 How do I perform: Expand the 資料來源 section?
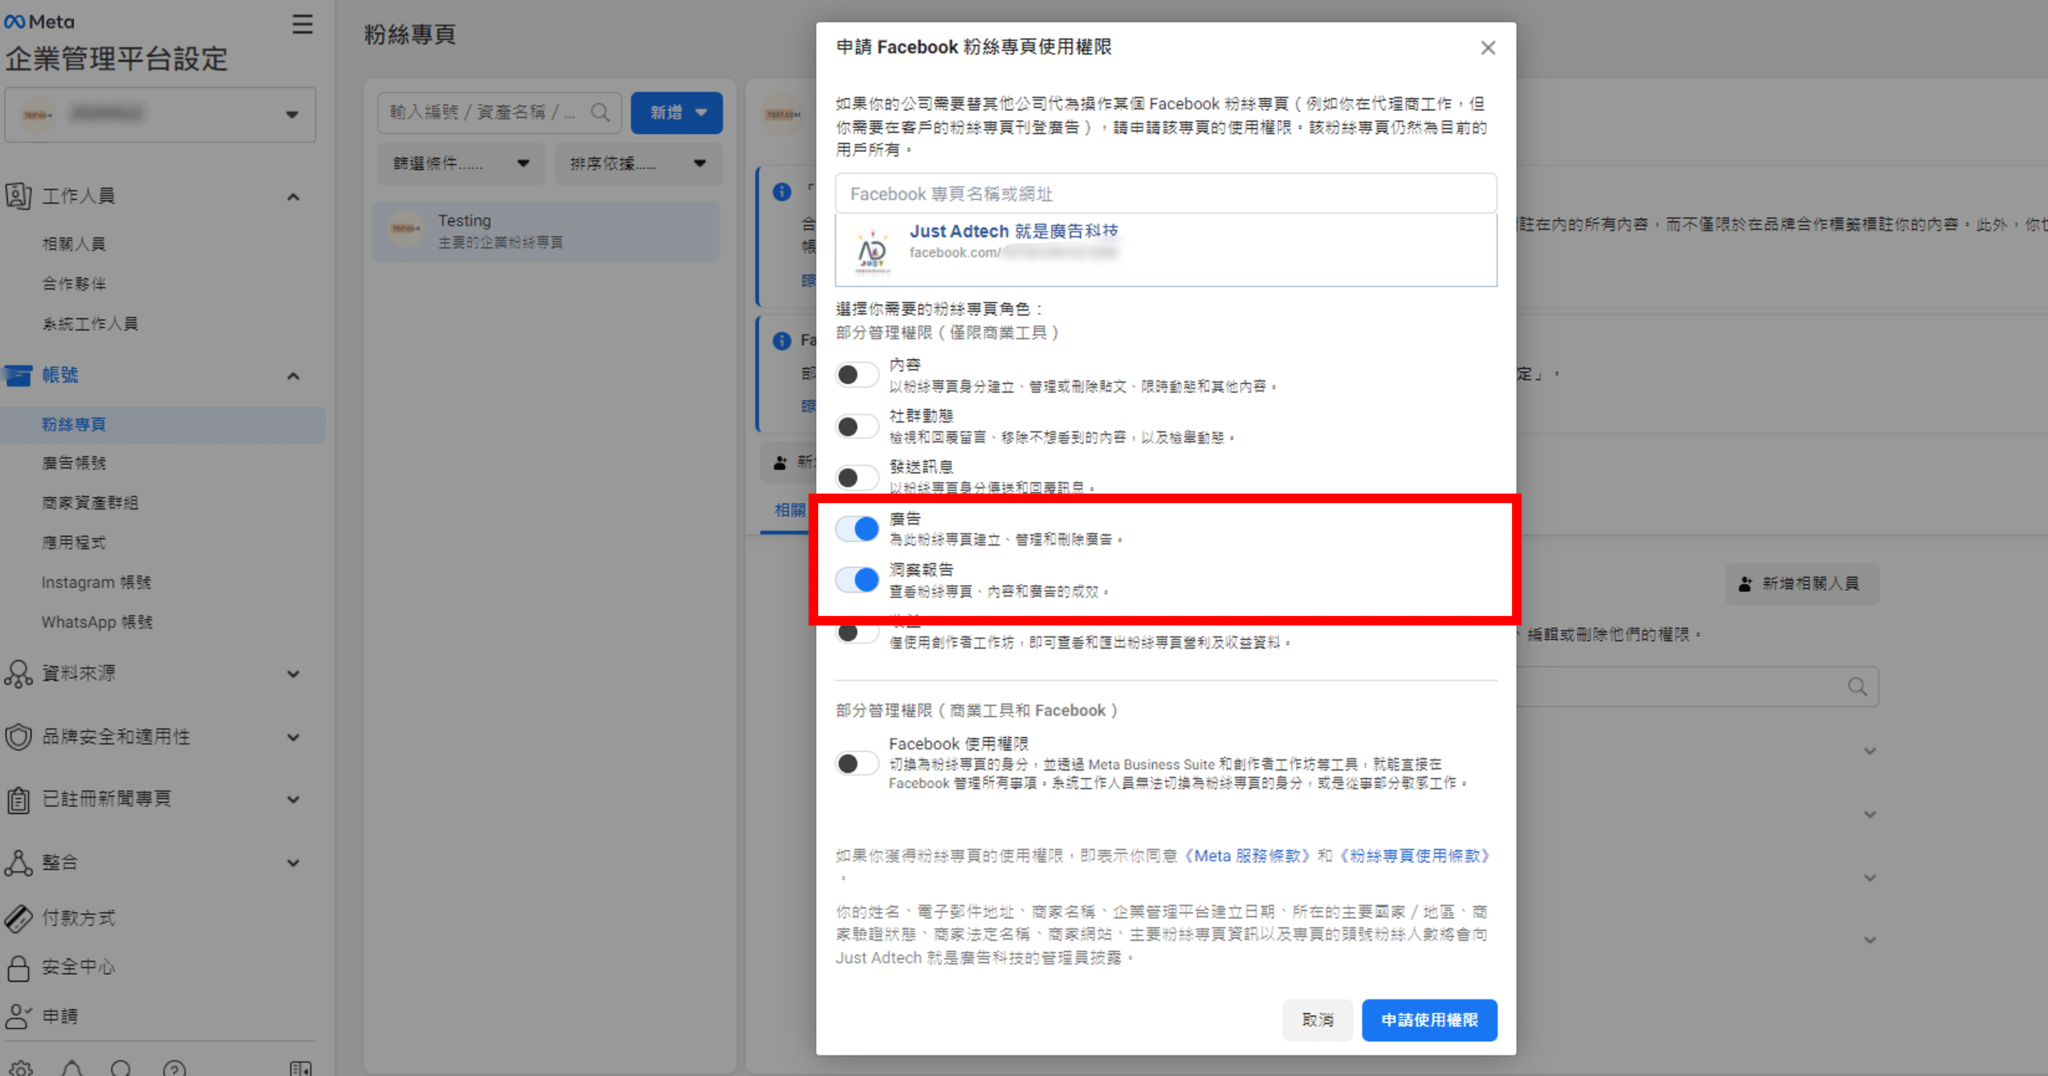click(x=293, y=674)
